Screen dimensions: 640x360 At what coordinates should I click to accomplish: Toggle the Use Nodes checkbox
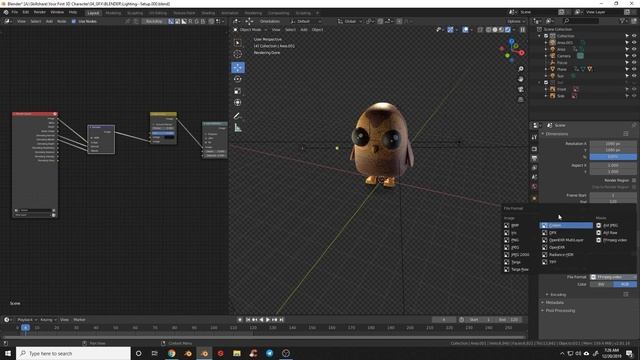tap(73, 21)
